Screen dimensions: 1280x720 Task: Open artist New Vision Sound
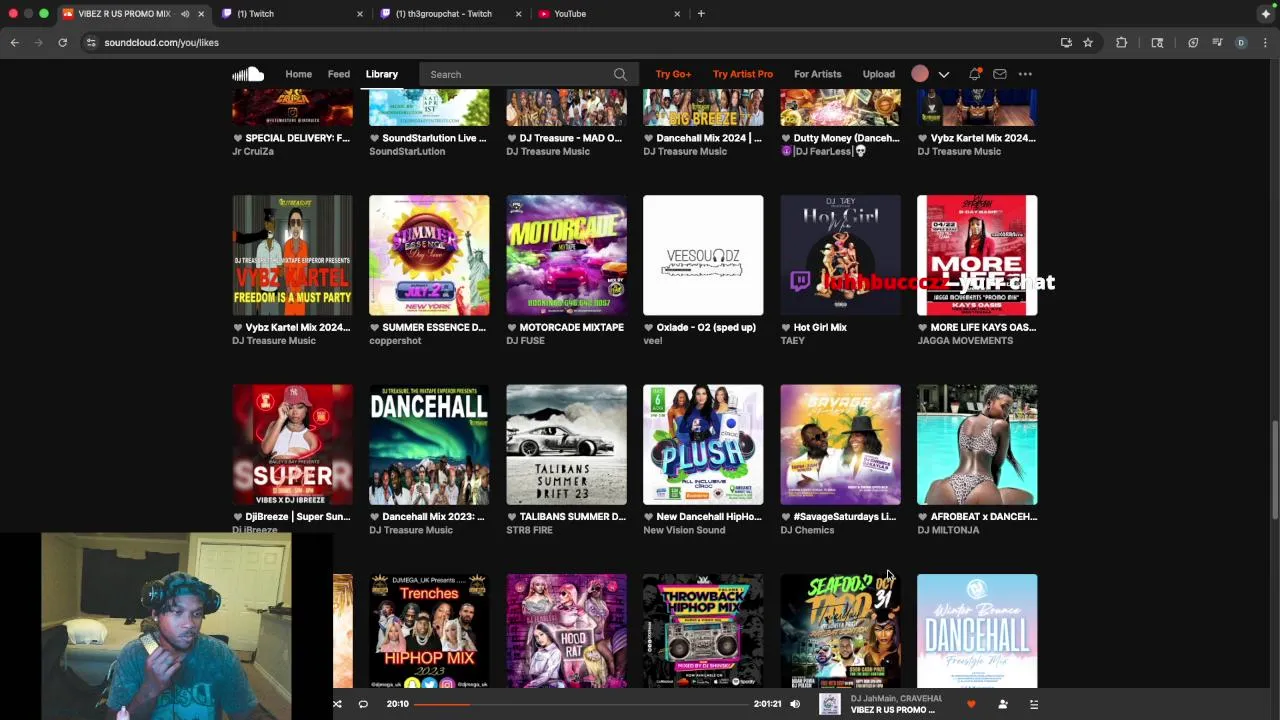(684, 530)
